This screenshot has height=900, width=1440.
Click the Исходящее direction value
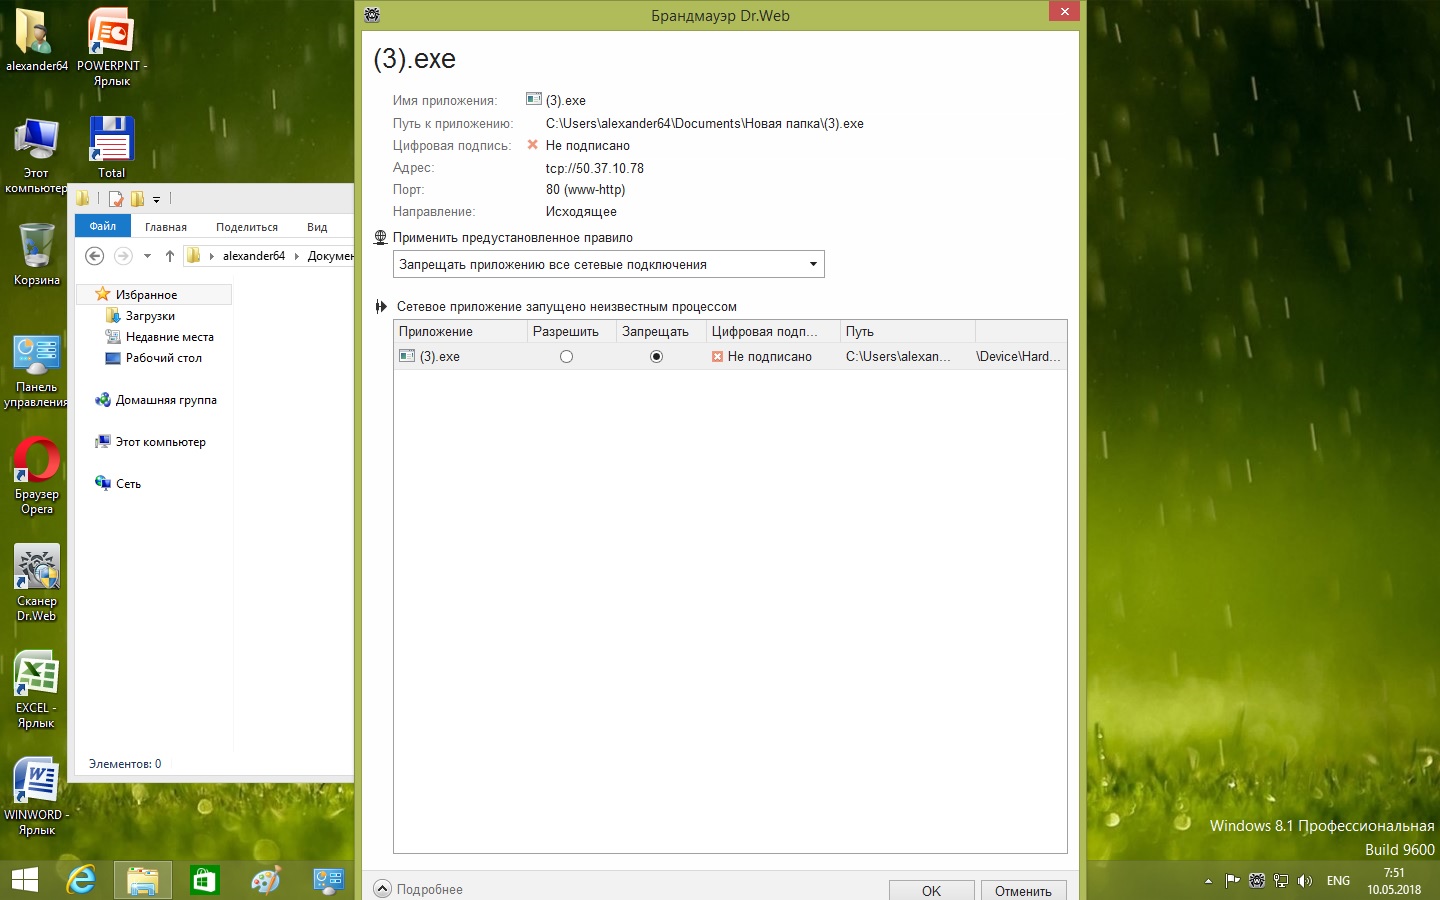[581, 212]
